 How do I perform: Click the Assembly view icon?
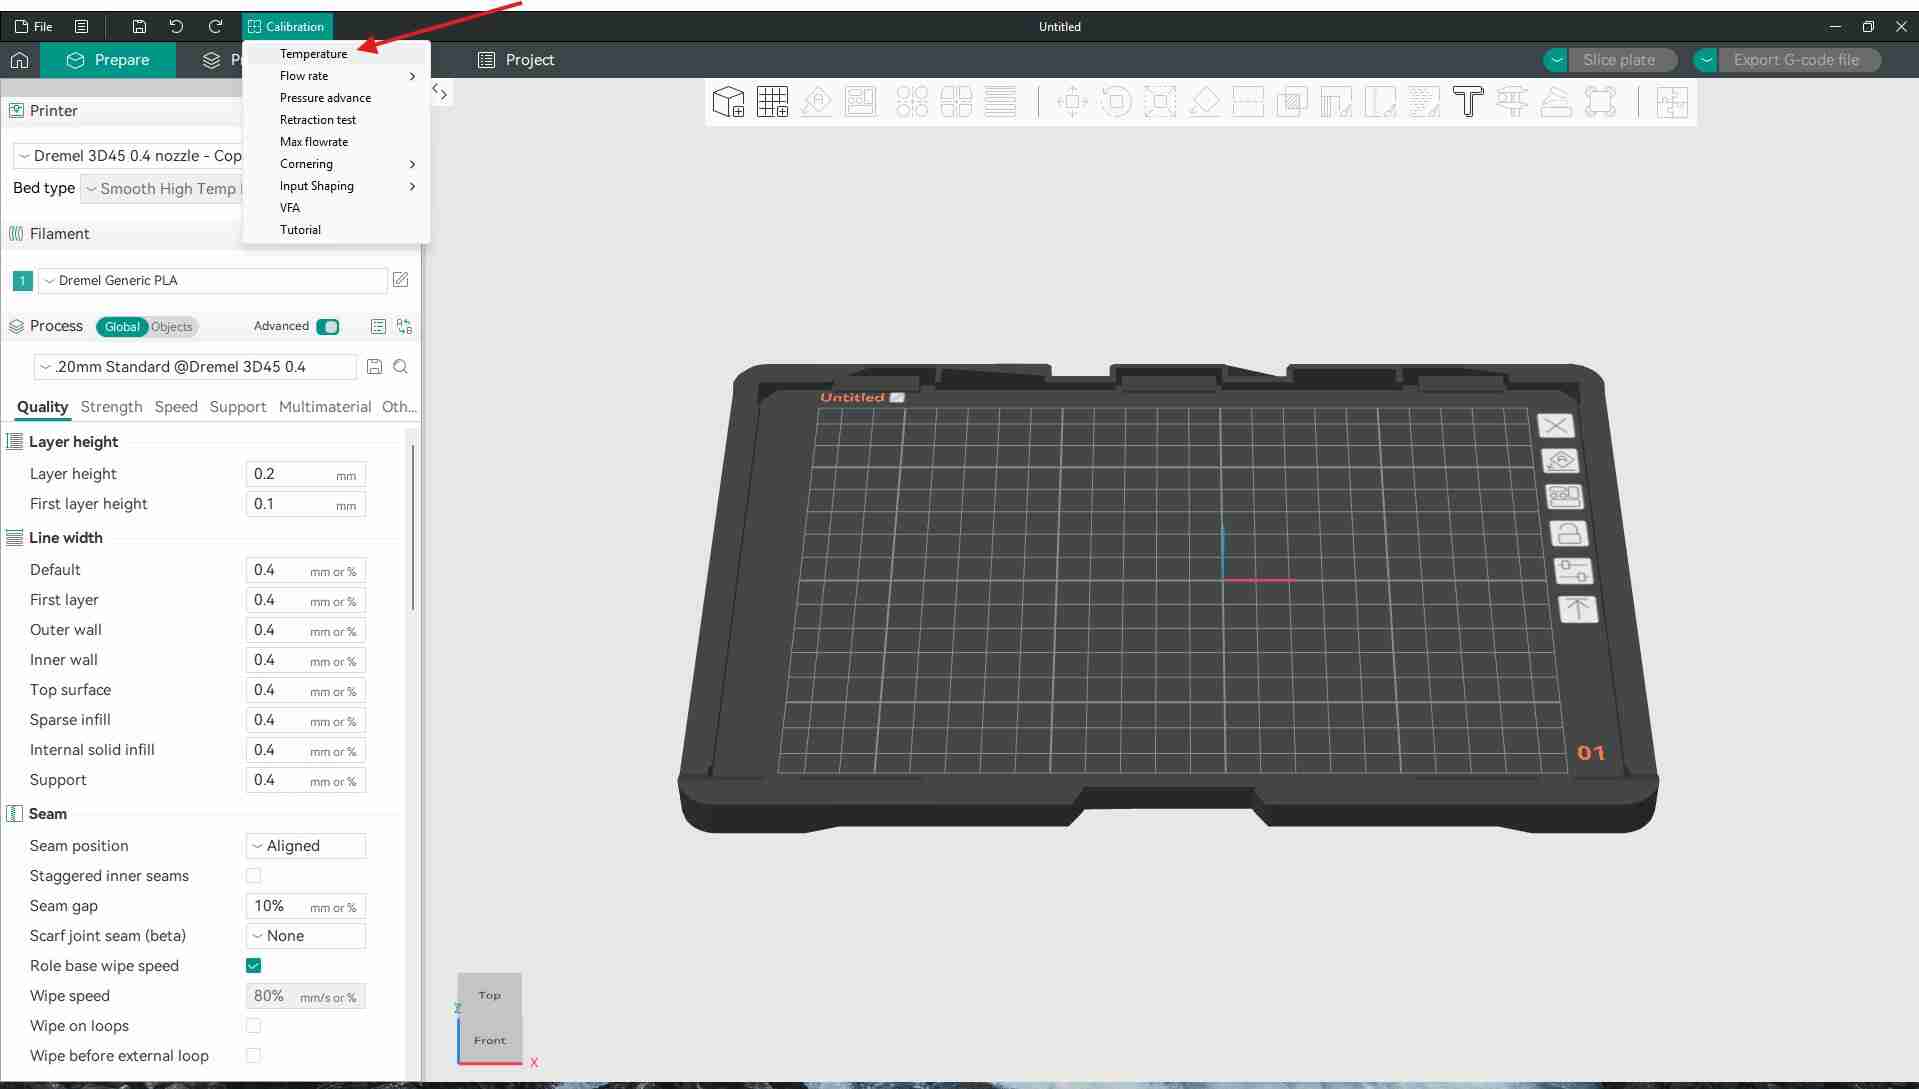(1672, 102)
